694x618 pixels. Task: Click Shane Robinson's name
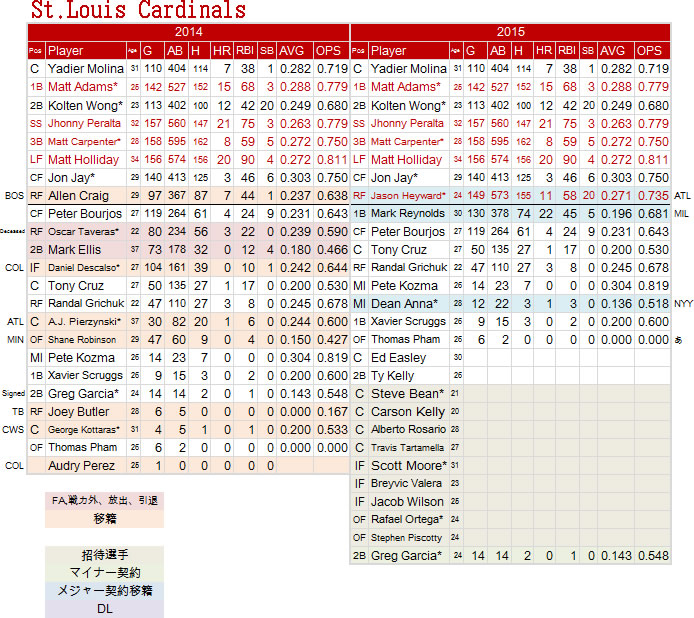click(82, 340)
